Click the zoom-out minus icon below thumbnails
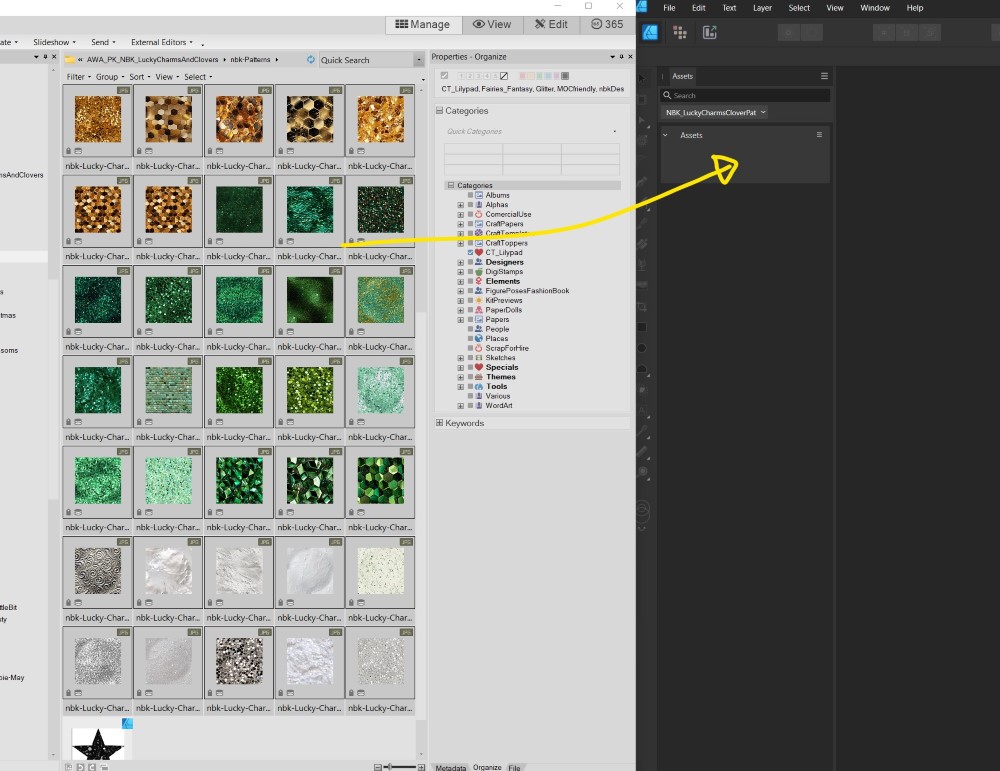The image size is (1000, 771). point(378,767)
